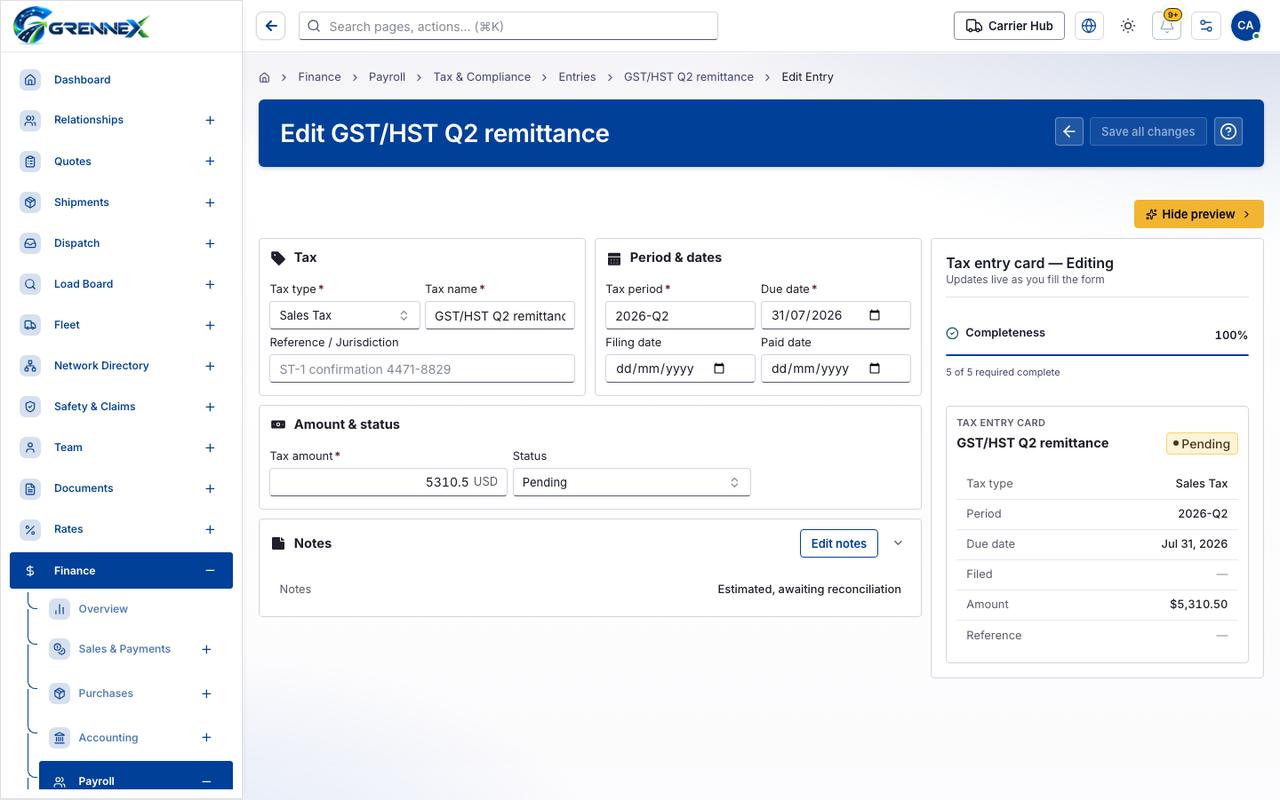This screenshot has height=800, width=1280.
Task: Expand the Accounting submenu
Action: click(207, 738)
